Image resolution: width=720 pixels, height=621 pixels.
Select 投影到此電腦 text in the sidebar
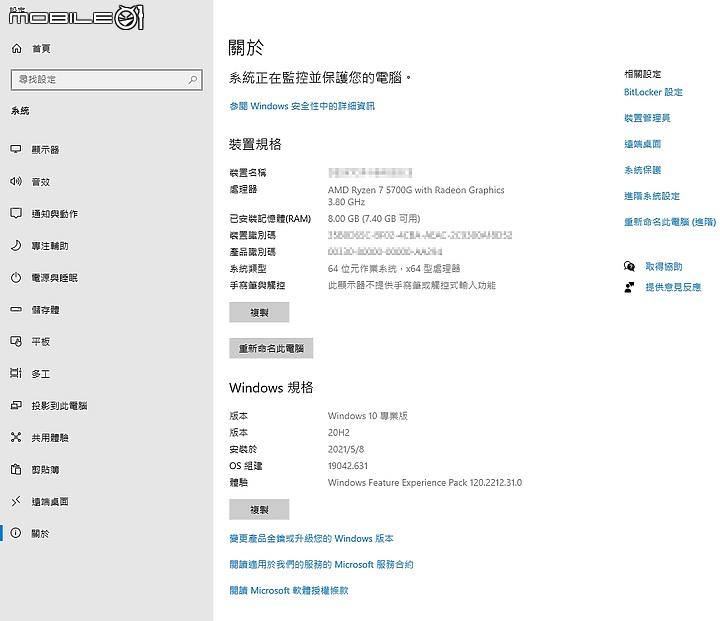59,406
